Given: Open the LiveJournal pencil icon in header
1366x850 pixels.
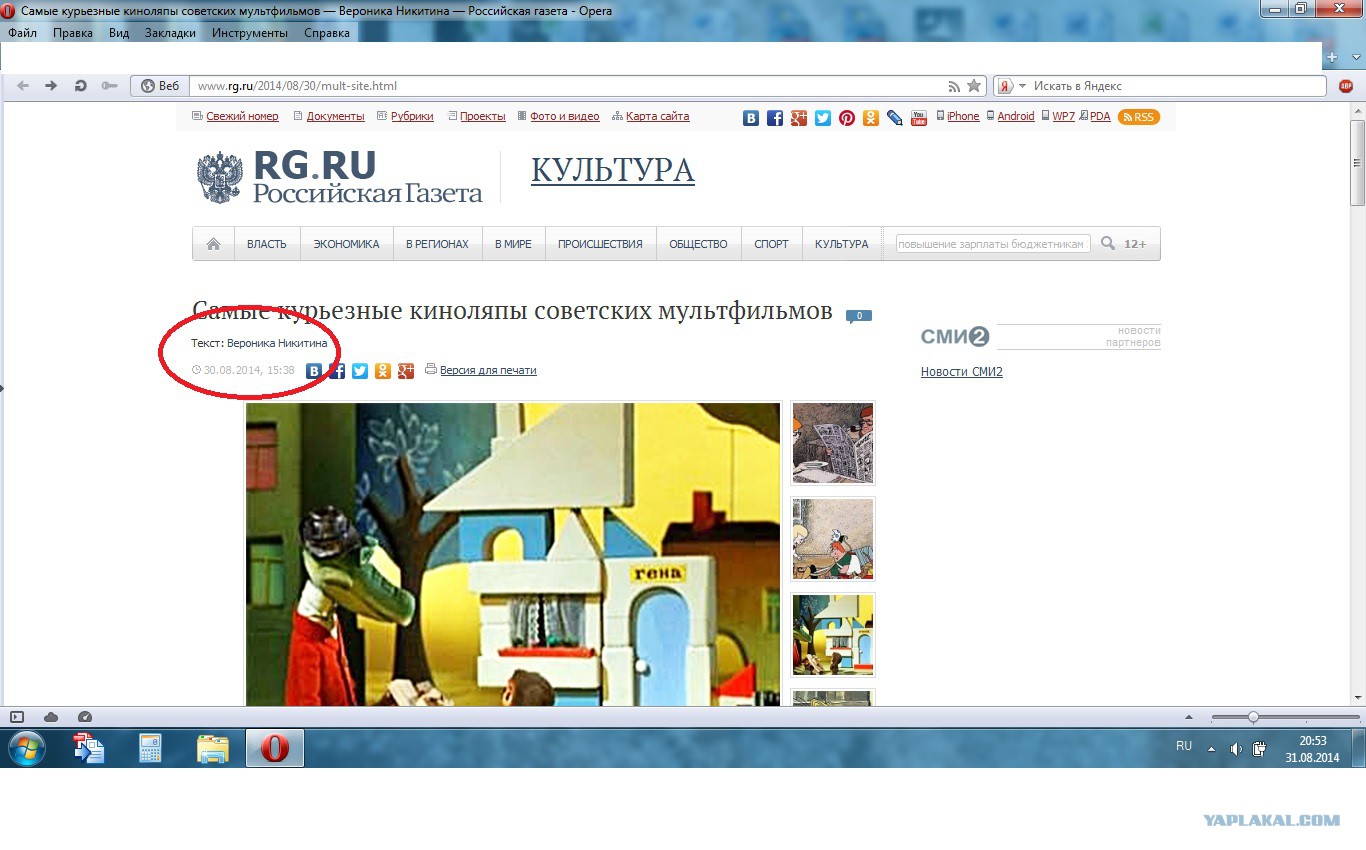Looking at the screenshot, I should 895,118.
